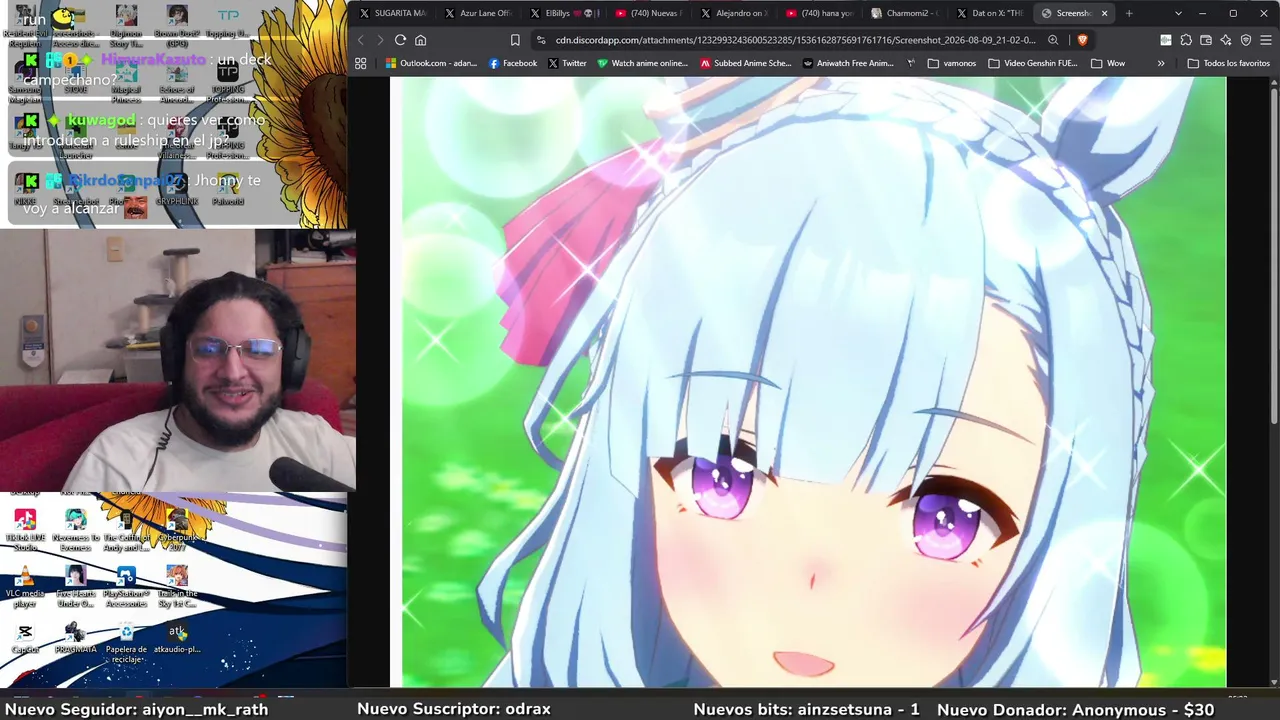Open the Video Genshin FUE bookmarks folder

(x=1033, y=63)
